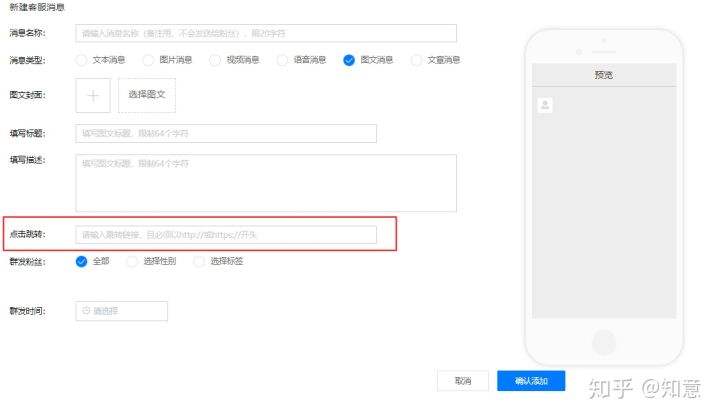Click the 图文封面 label
Viewport: 720px width, 418px height.
point(28,95)
